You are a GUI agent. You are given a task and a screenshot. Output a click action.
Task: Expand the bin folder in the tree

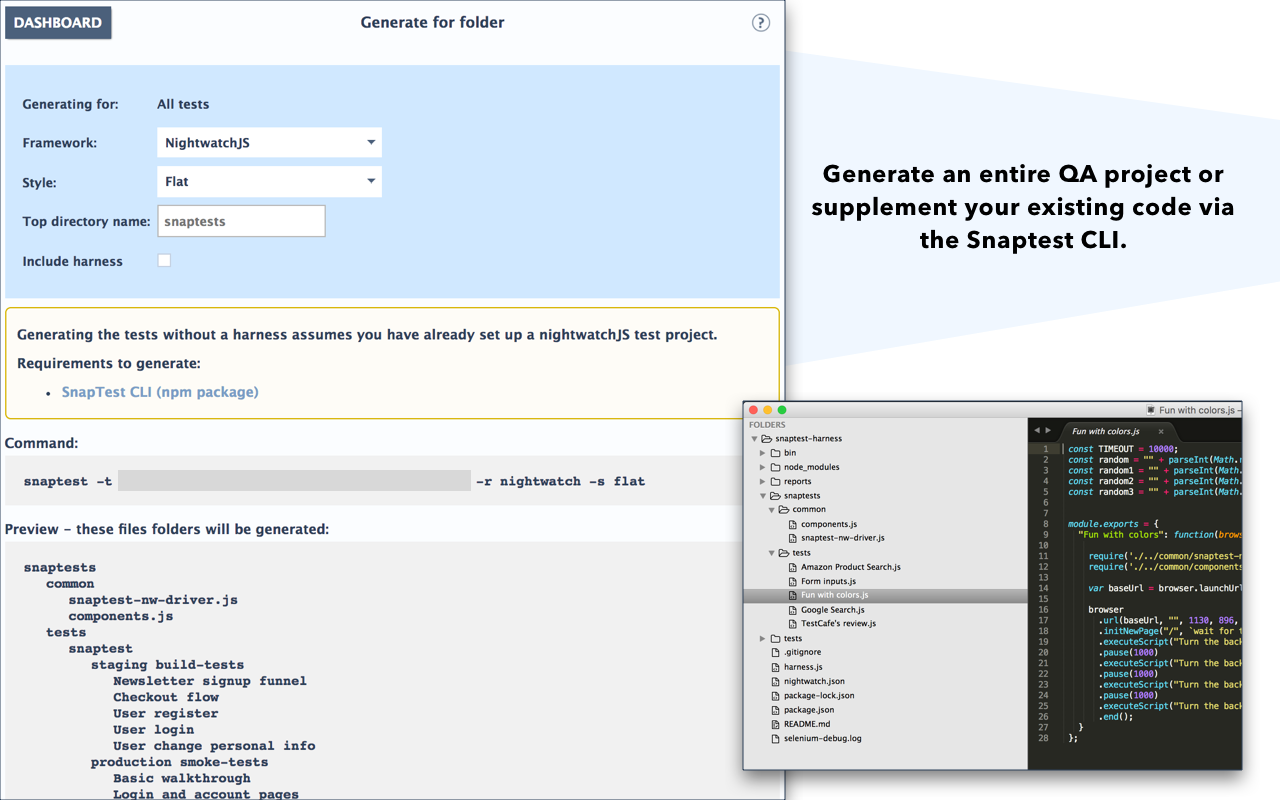tap(762, 453)
